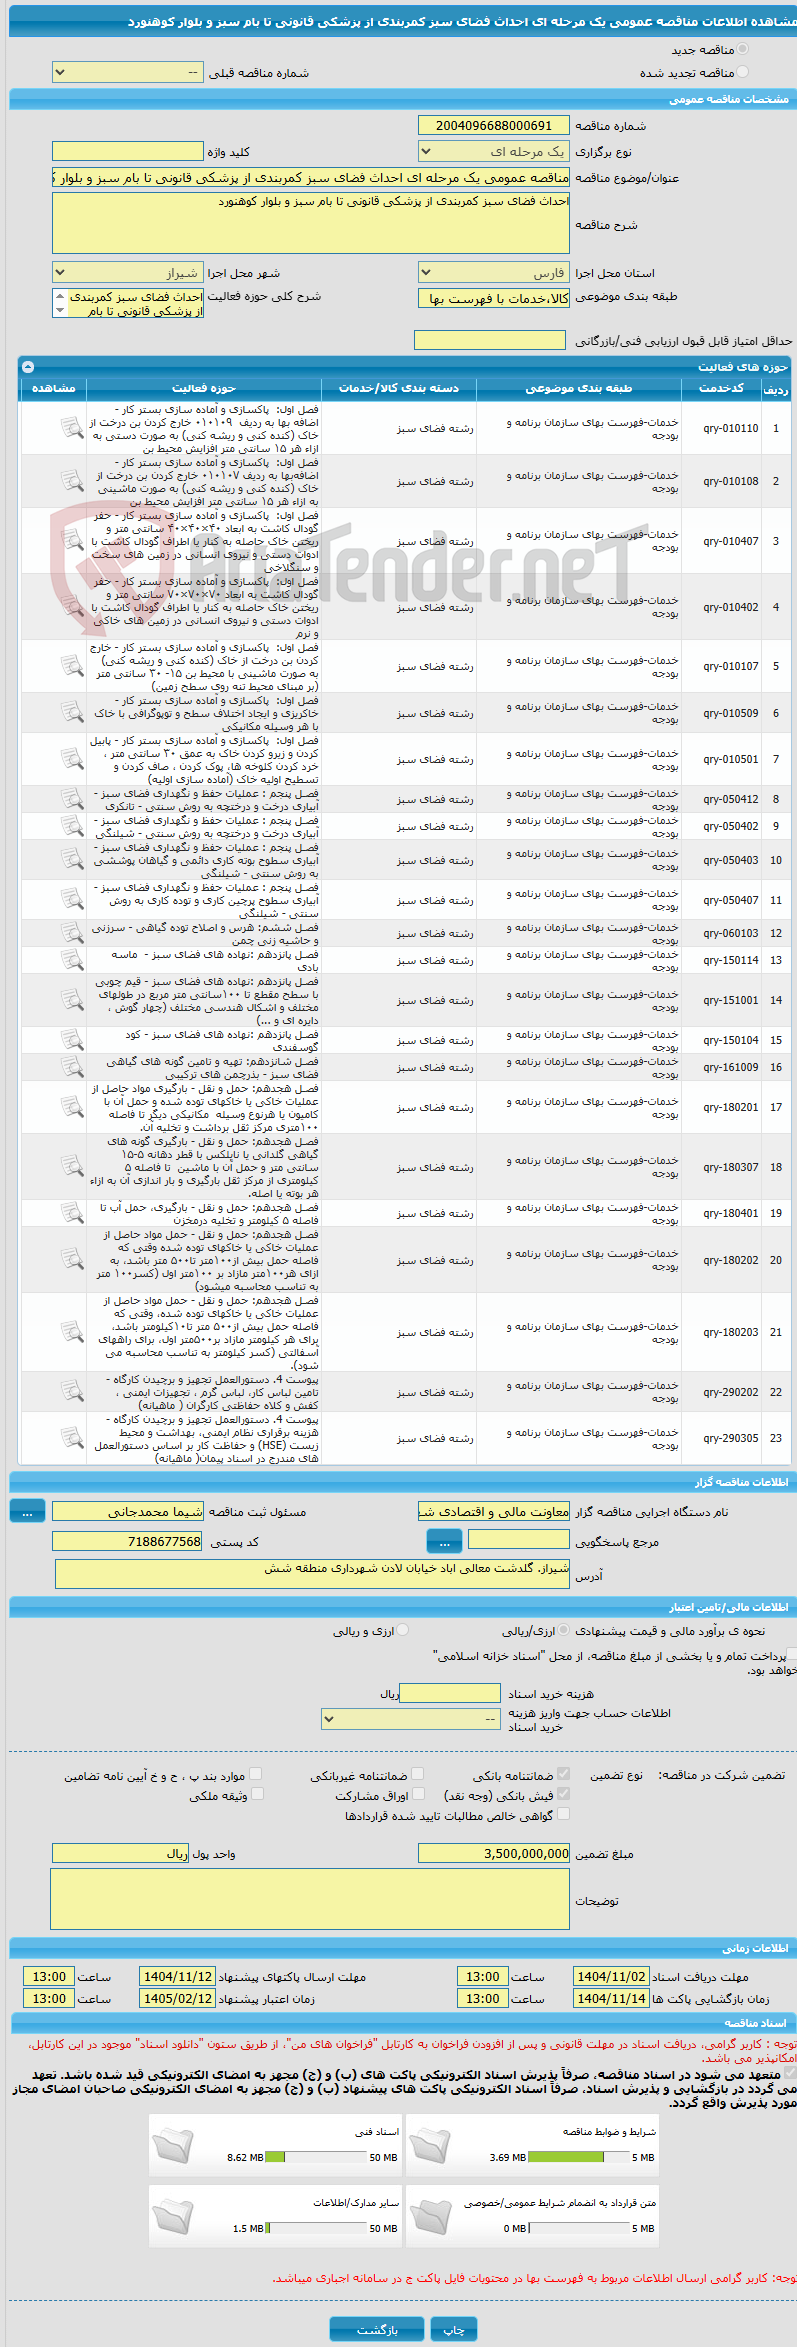Open view icon for row qry-180203
The height and width of the screenshot is (2347, 797).
pos(71,1332)
